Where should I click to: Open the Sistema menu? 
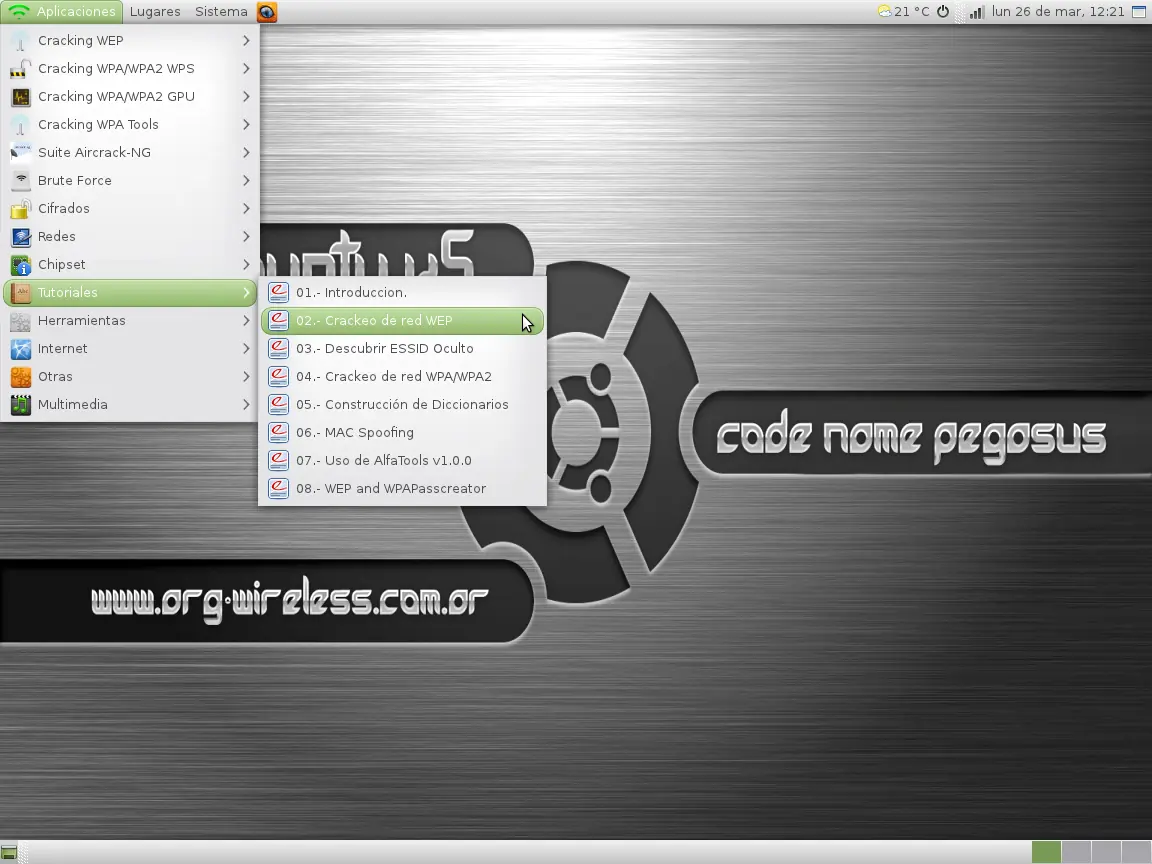(x=221, y=12)
